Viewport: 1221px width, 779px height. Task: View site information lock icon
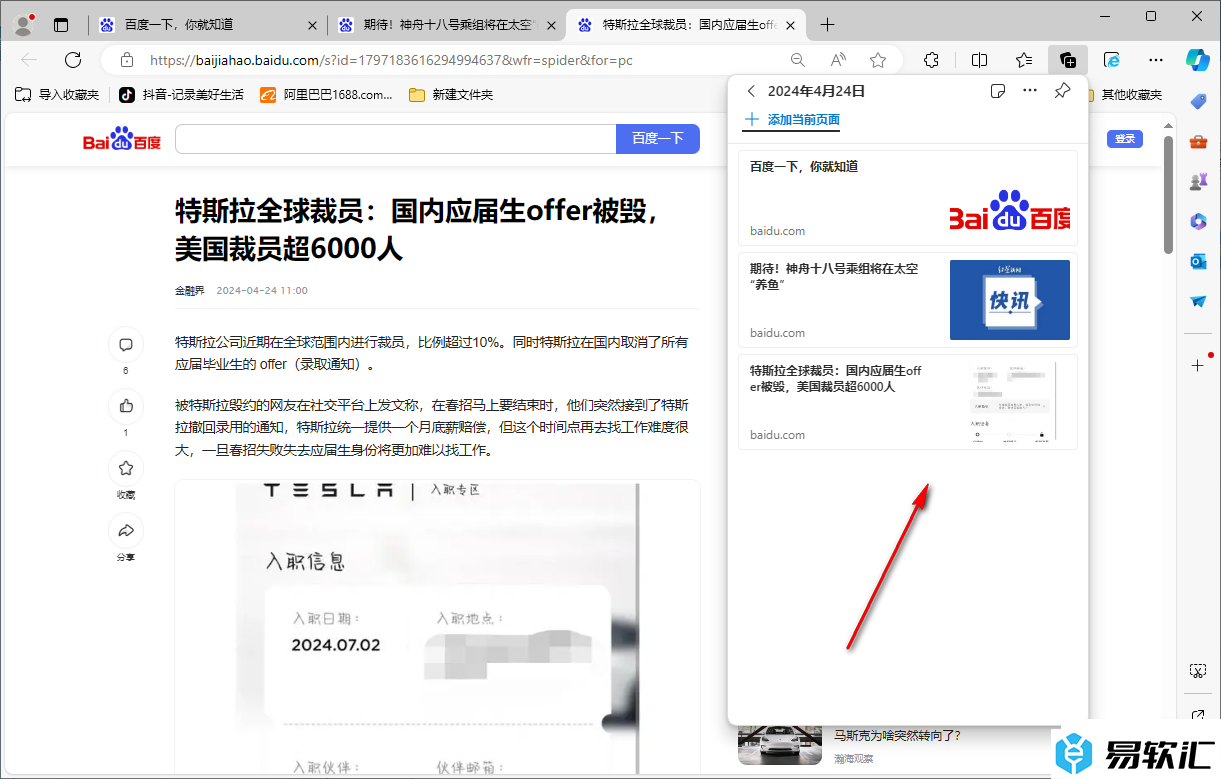point(125,60)
